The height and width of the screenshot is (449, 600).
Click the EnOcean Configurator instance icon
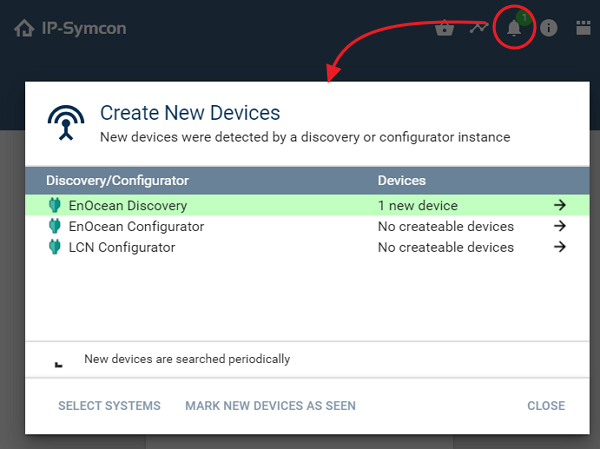pyautogui.click(x=55, y=227)
